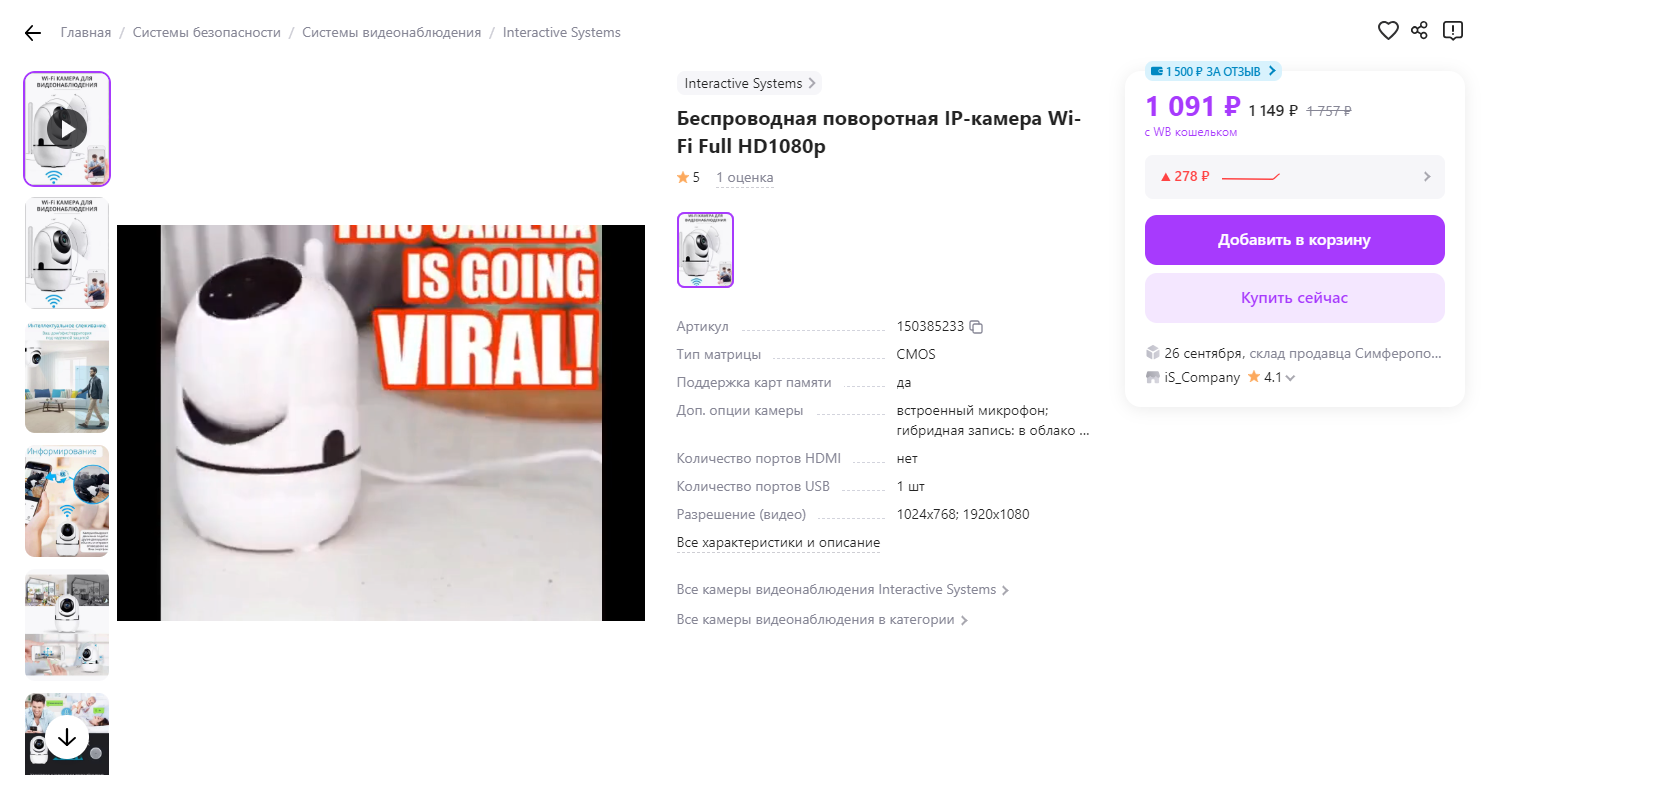Viewport: 1653px width, 791px height.
Task: Open the 1 500 ₽ review bonus badge
Action: (1213, 71)
